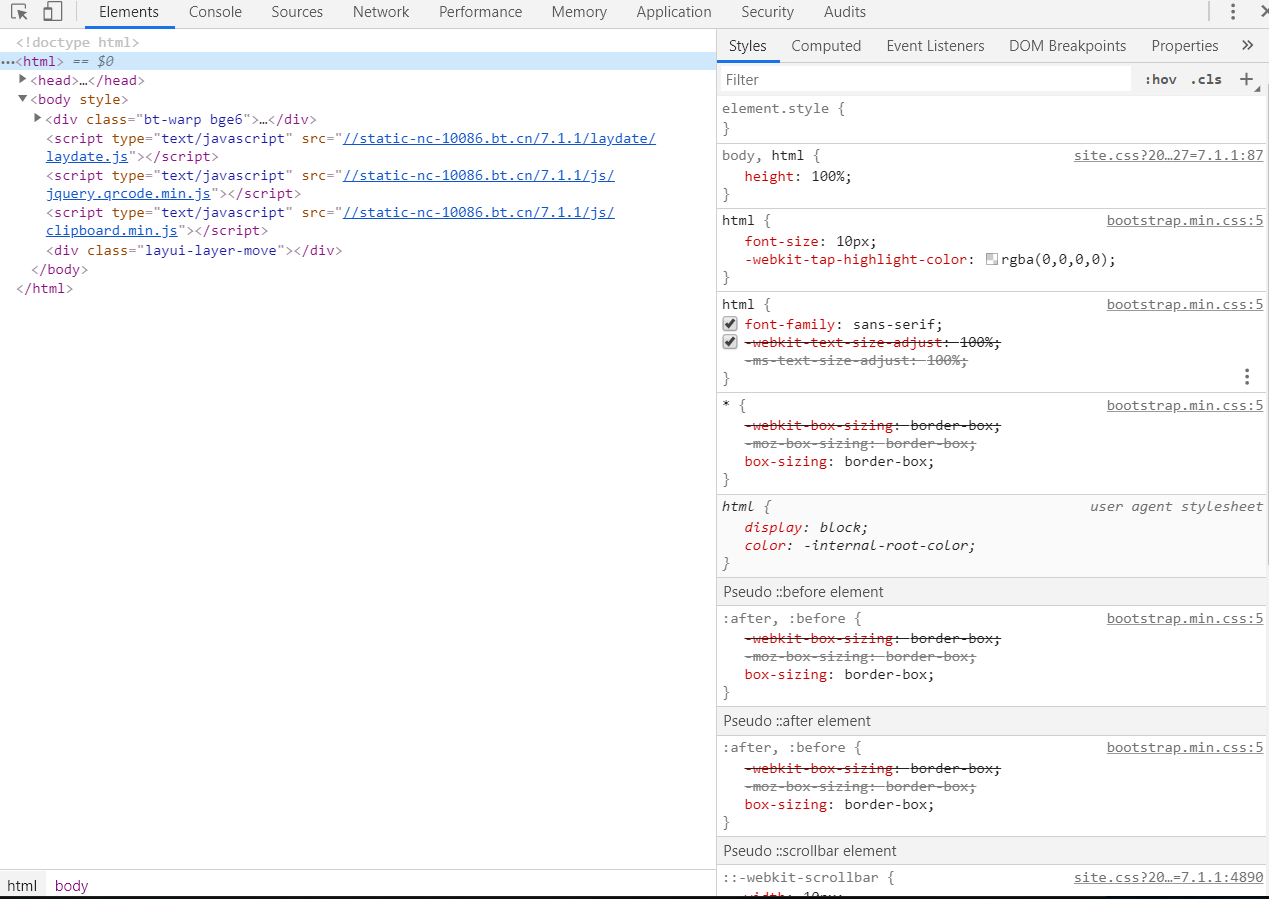Select the <!doctype html> line
The image size is (1269, 899).
tap(78, 43)
